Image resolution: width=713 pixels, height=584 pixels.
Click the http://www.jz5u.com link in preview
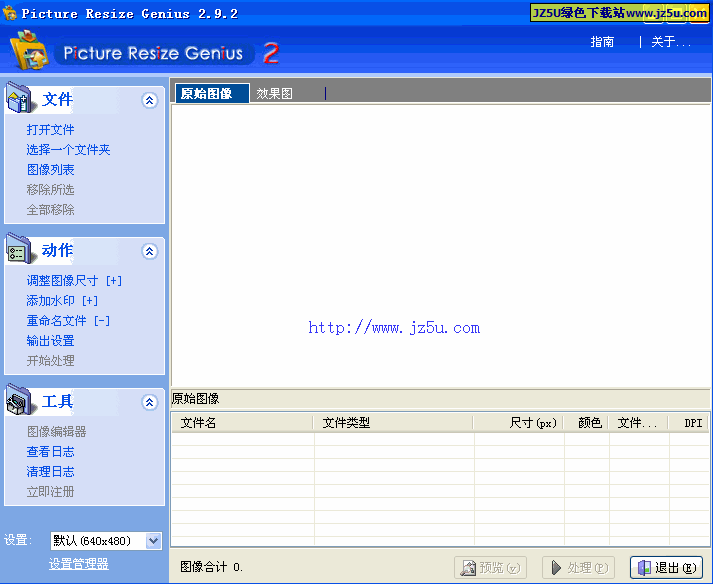[x=394, y=327]
